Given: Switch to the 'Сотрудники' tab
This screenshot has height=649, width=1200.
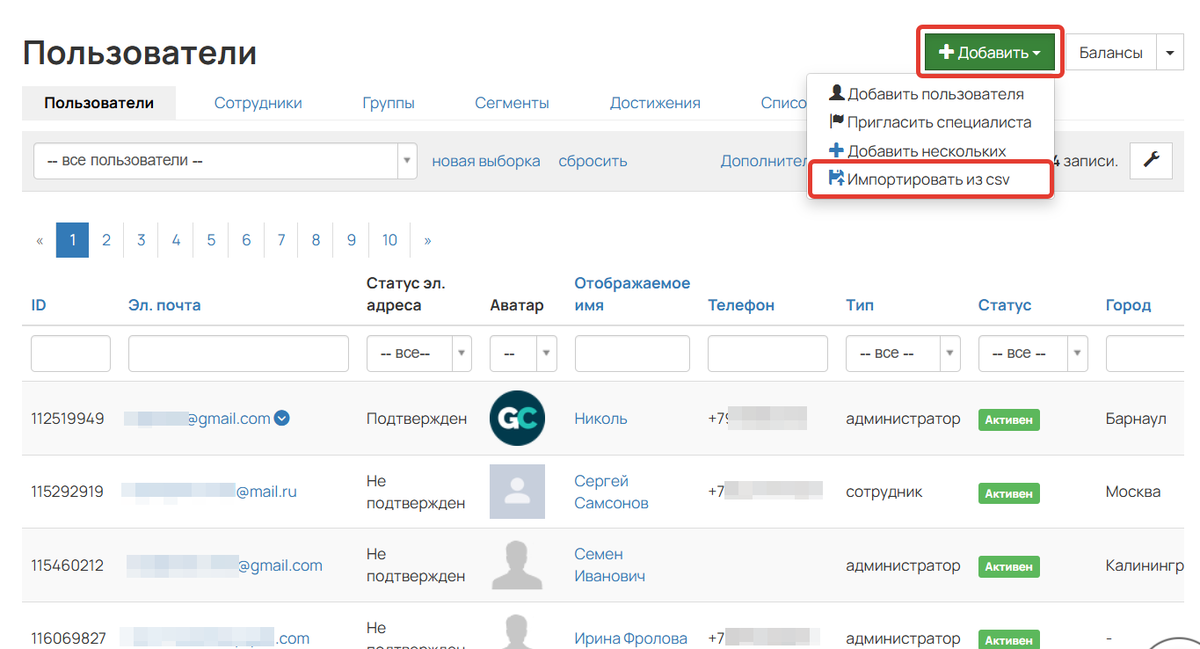Looking at the screenshot, I should (x=258, y=103).
